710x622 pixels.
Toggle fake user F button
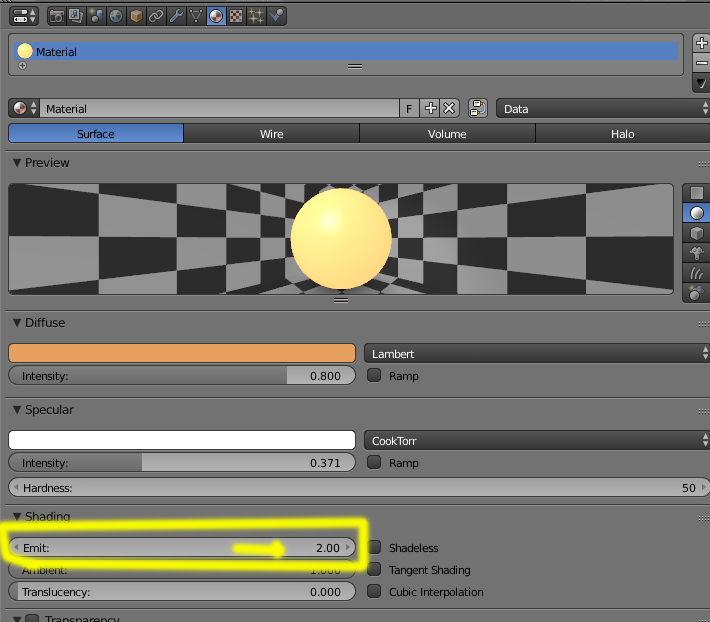409,109
